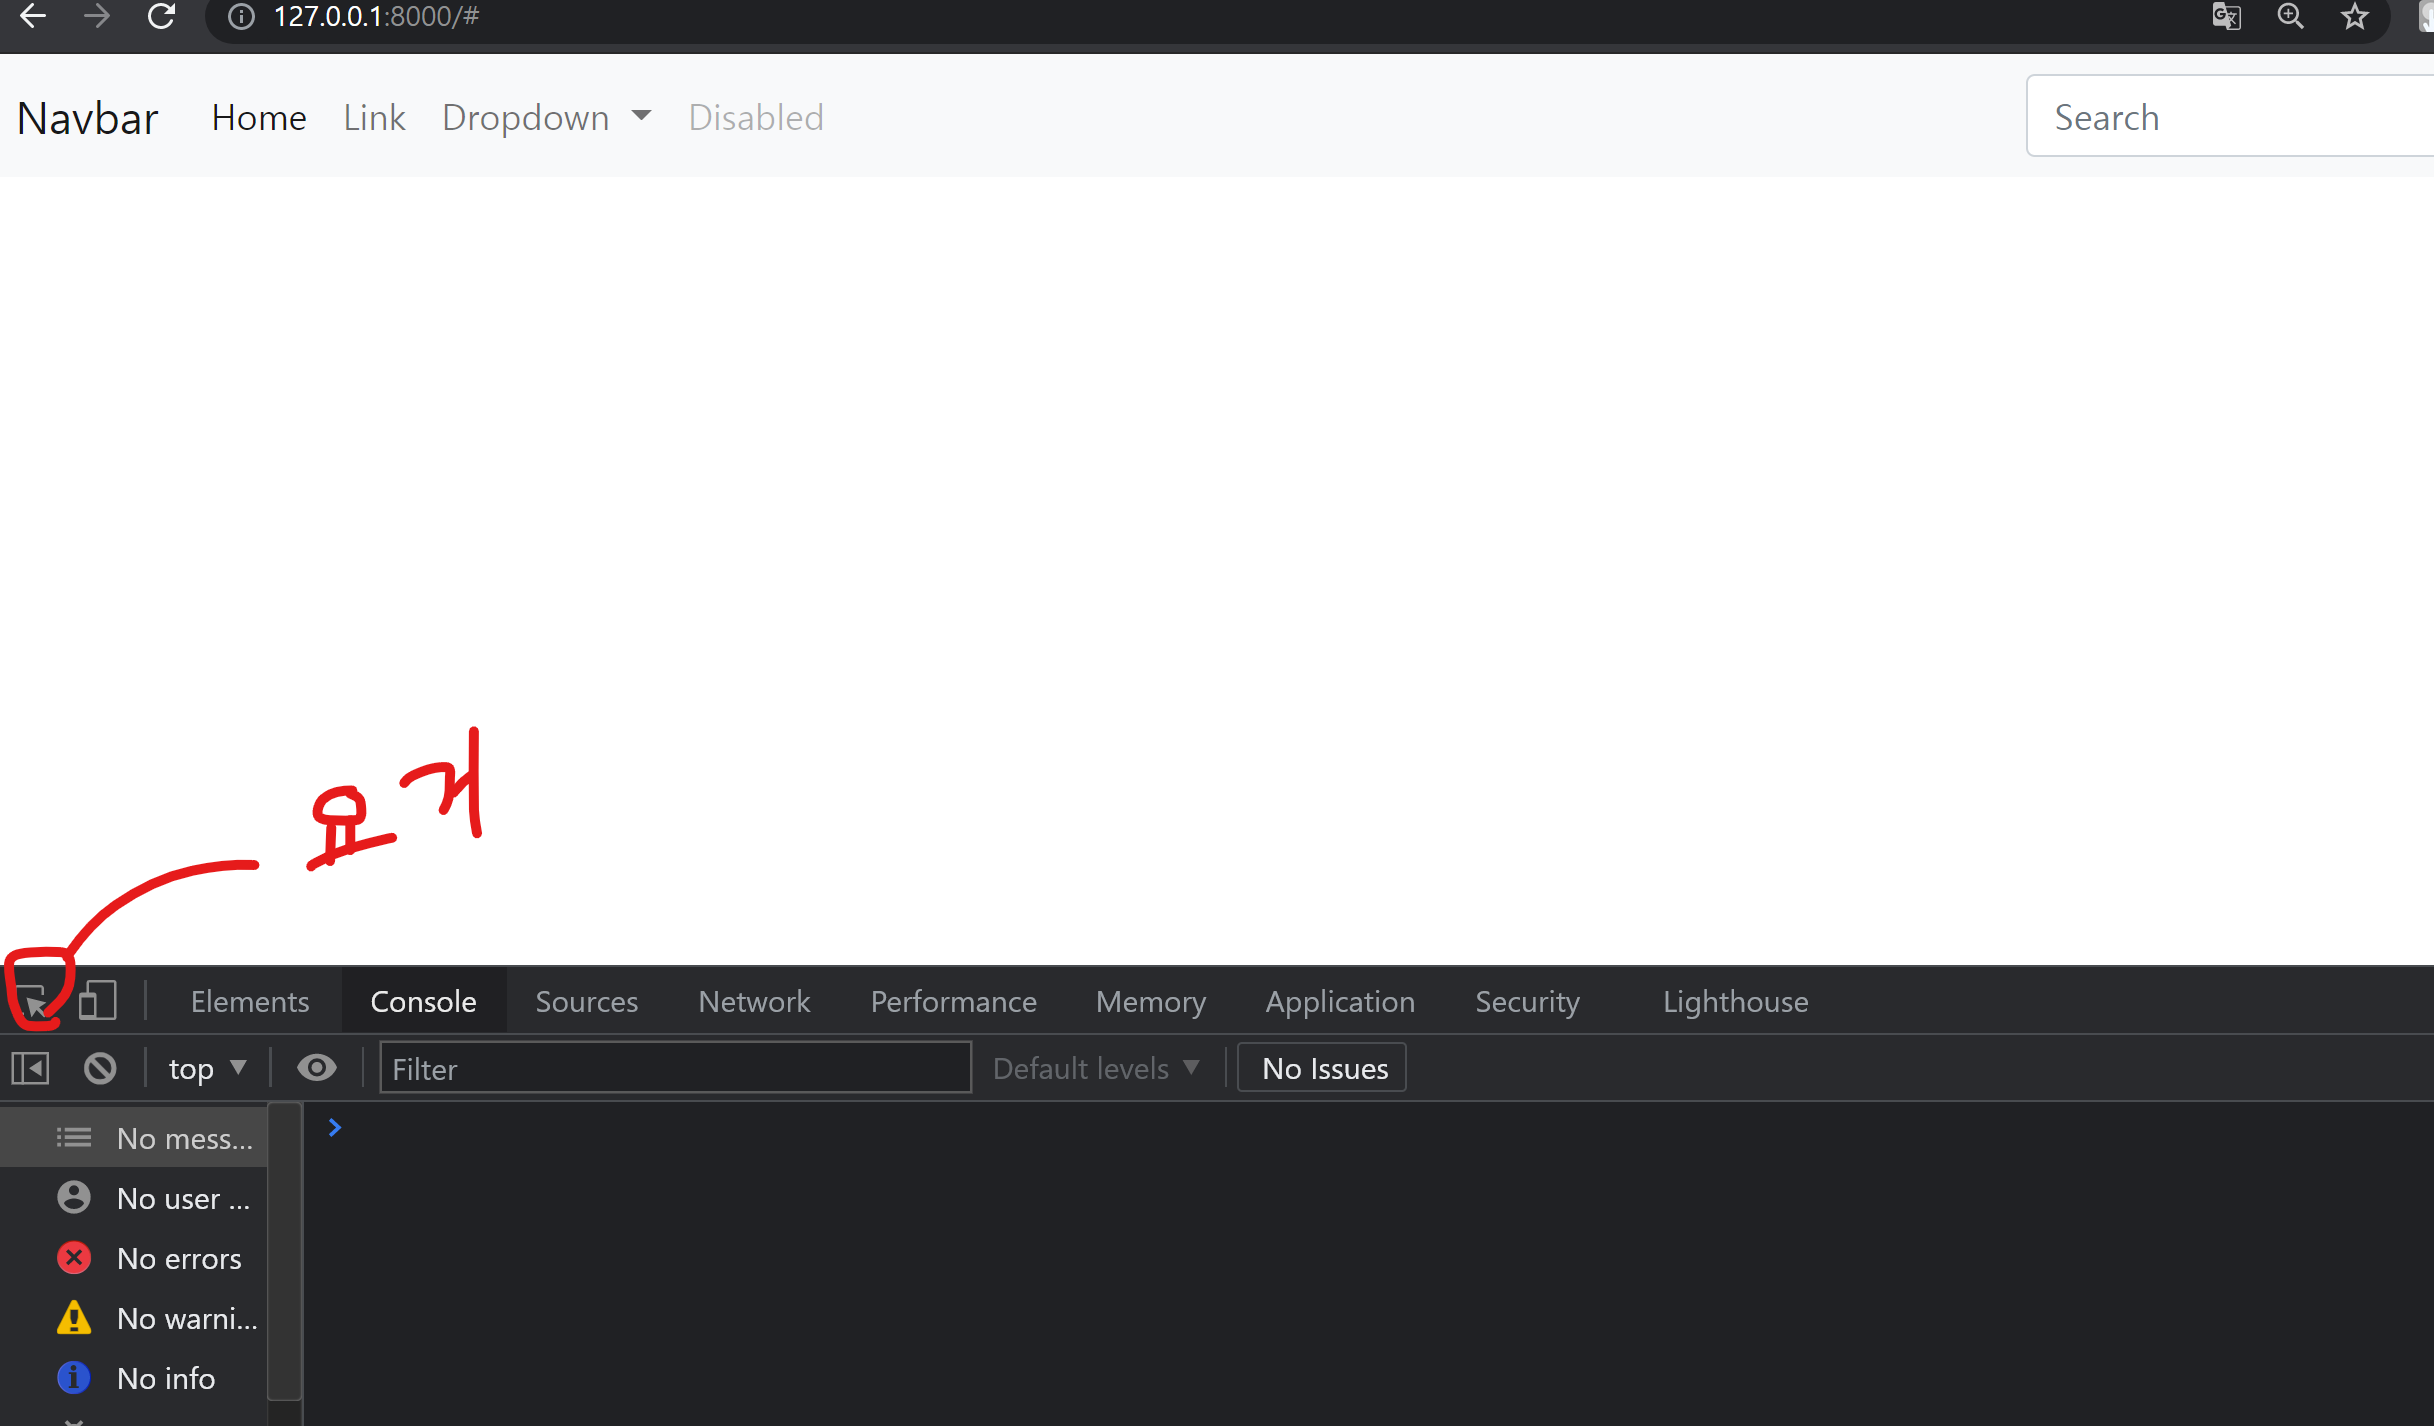The image size is (2434, 1426).
Task: Bookmark this page with star icon
Action: tap(2355, 16)
